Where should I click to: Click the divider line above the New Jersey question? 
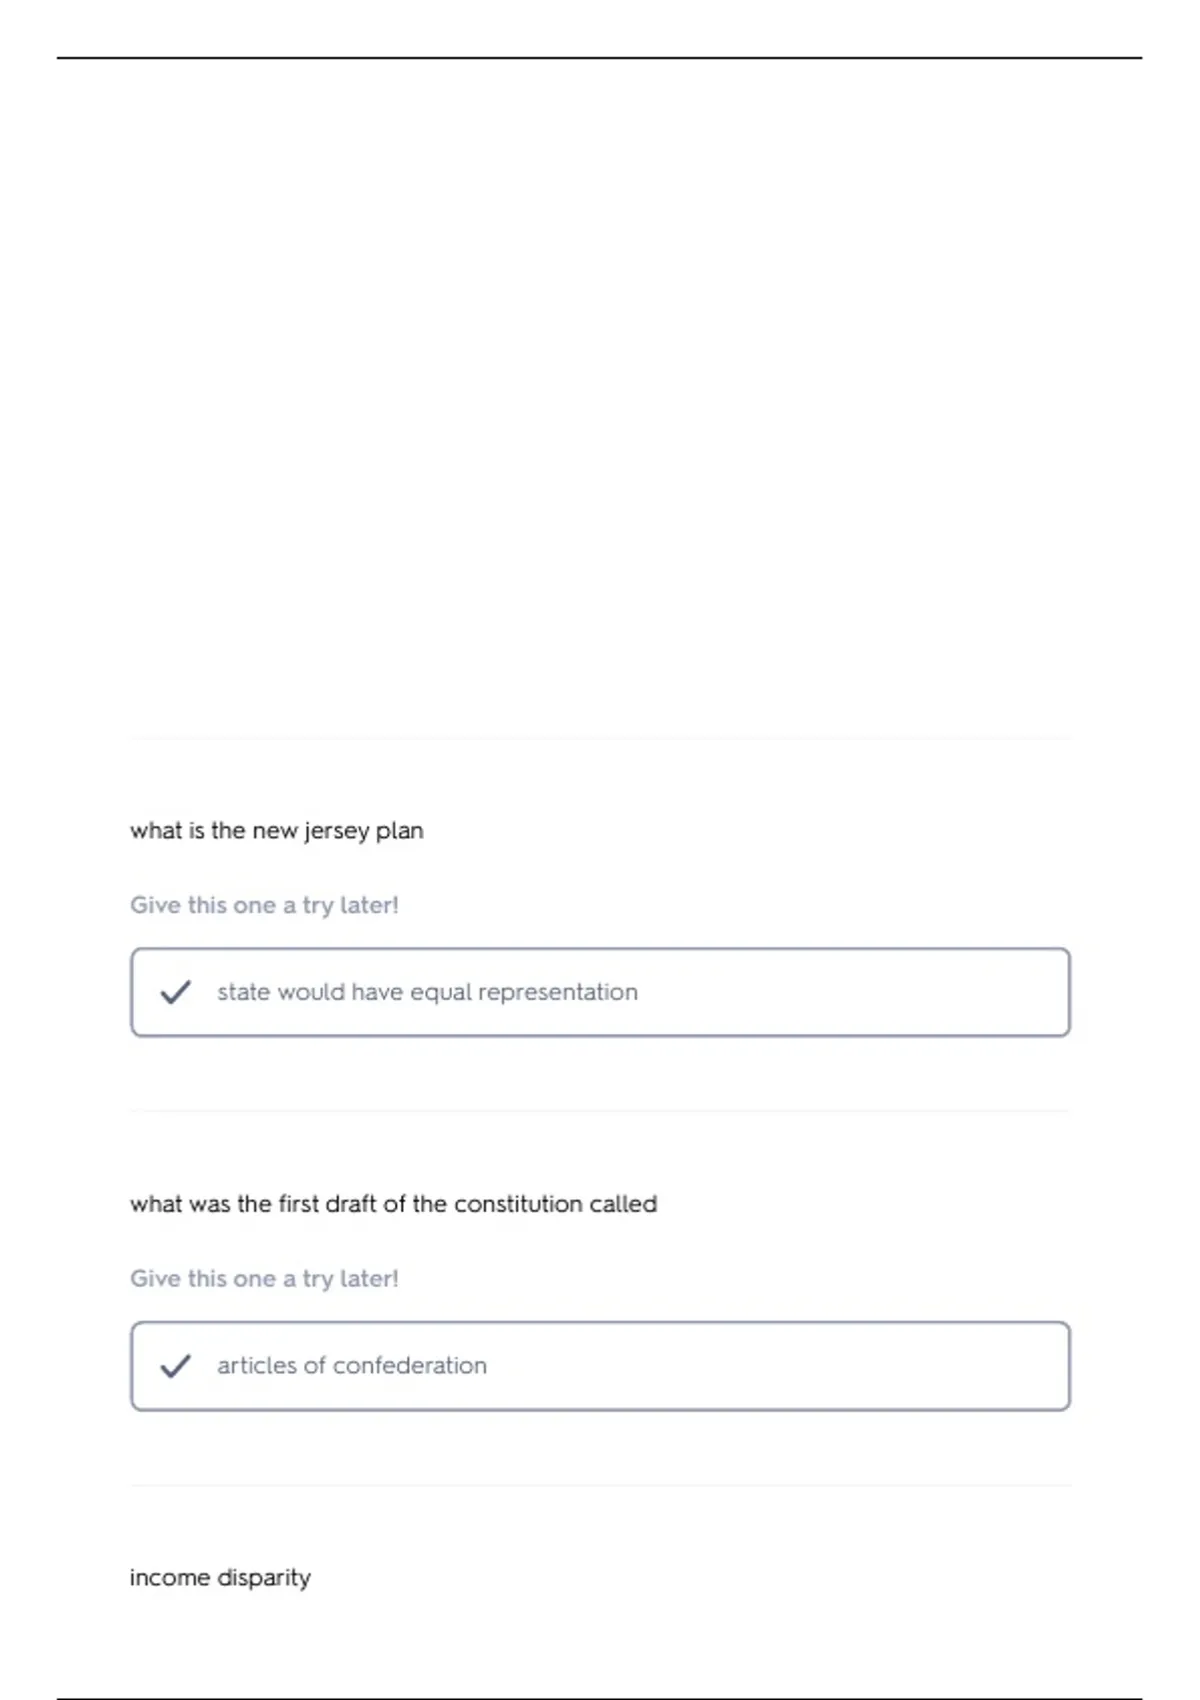(x=600, y=739)
